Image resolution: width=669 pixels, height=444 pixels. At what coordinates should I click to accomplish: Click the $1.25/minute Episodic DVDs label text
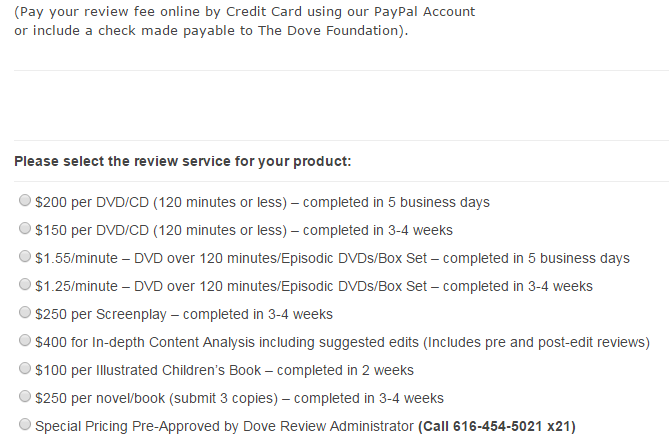314,286
